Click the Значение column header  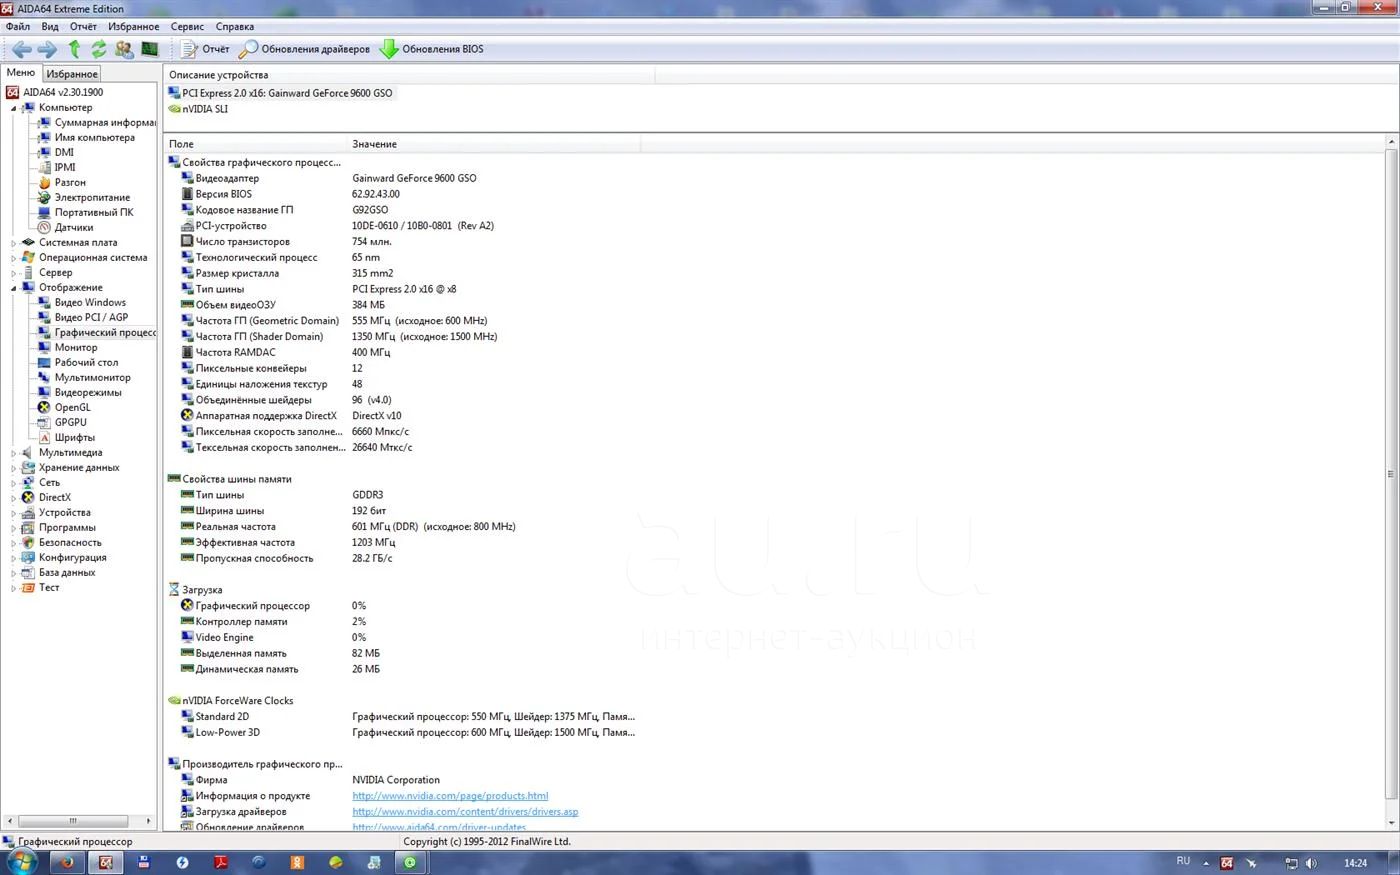tap(493, 144)
